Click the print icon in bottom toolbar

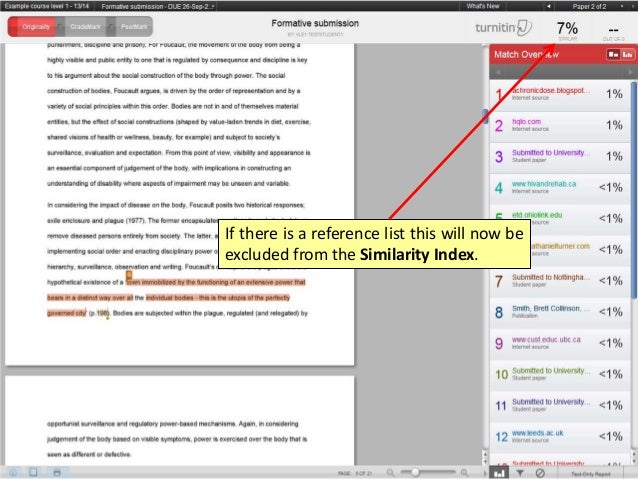[x=57, y=472]
